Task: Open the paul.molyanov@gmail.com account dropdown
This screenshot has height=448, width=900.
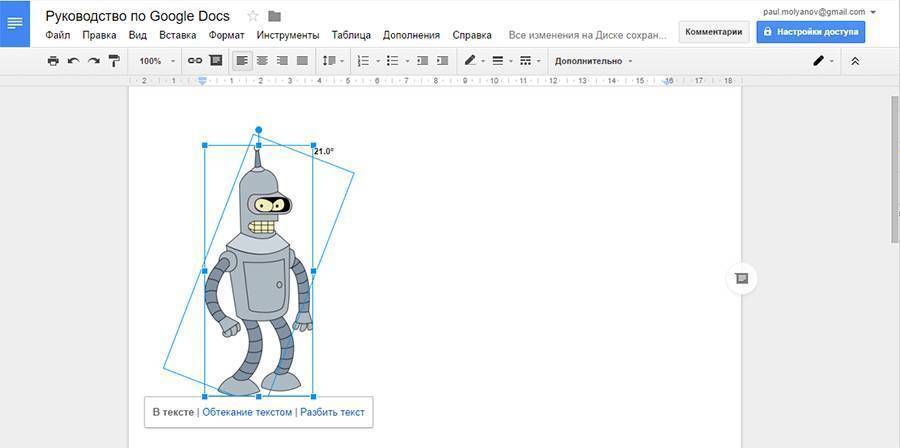Action: point(819,11)
